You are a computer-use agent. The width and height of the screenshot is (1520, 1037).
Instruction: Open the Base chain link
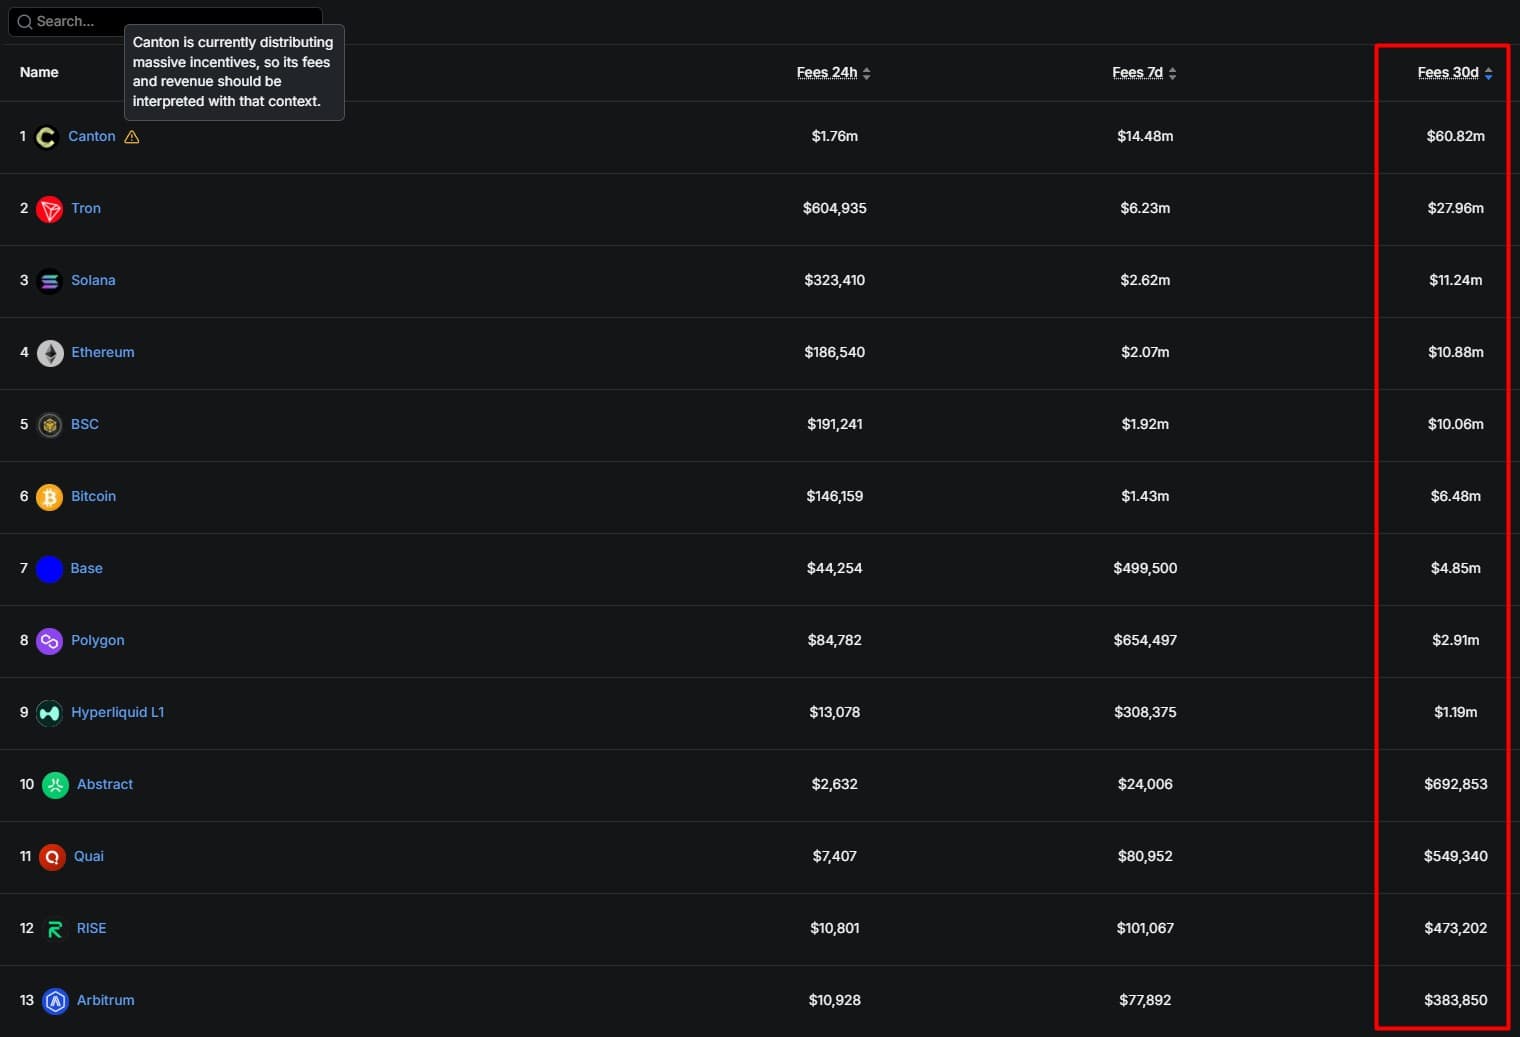86,568
